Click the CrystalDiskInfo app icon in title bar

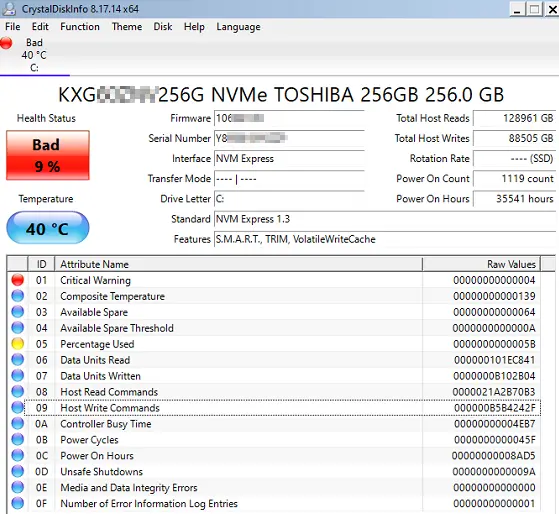(x=9, y=9)
